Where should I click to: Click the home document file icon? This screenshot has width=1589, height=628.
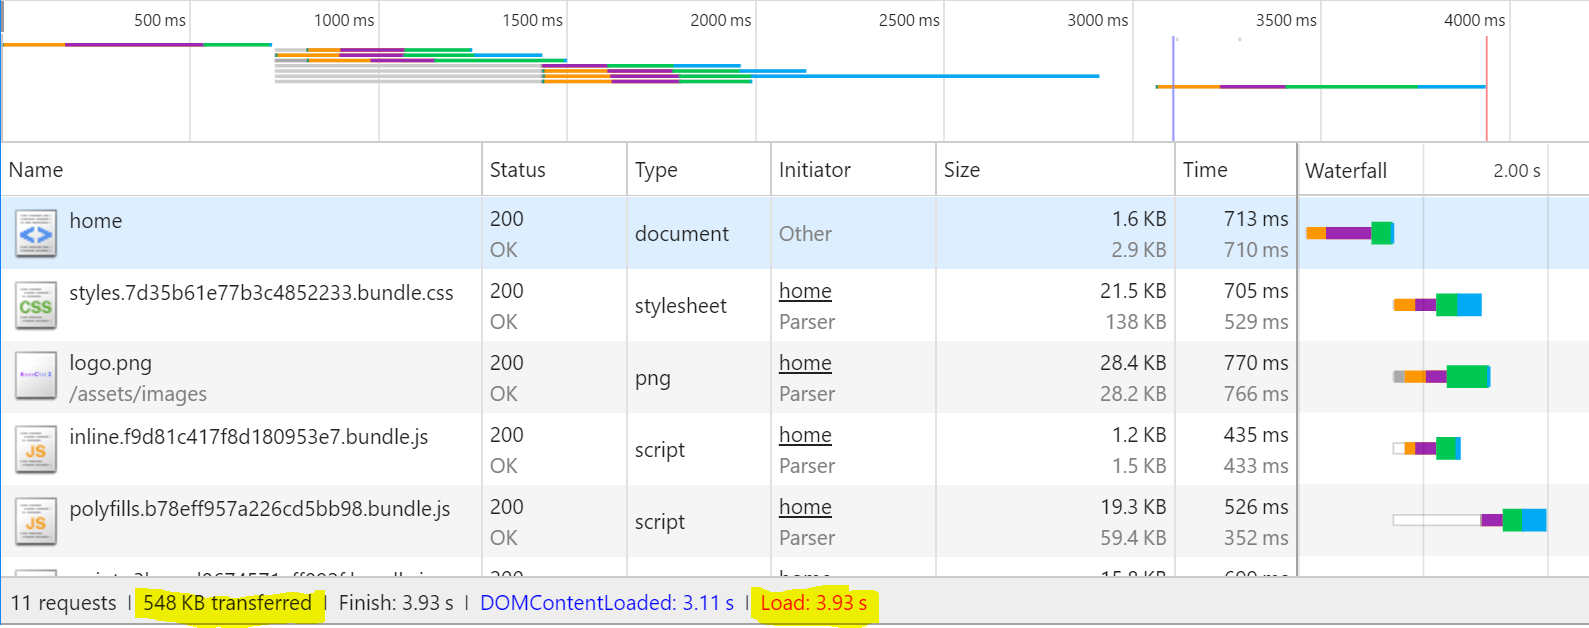pos(36,234)
